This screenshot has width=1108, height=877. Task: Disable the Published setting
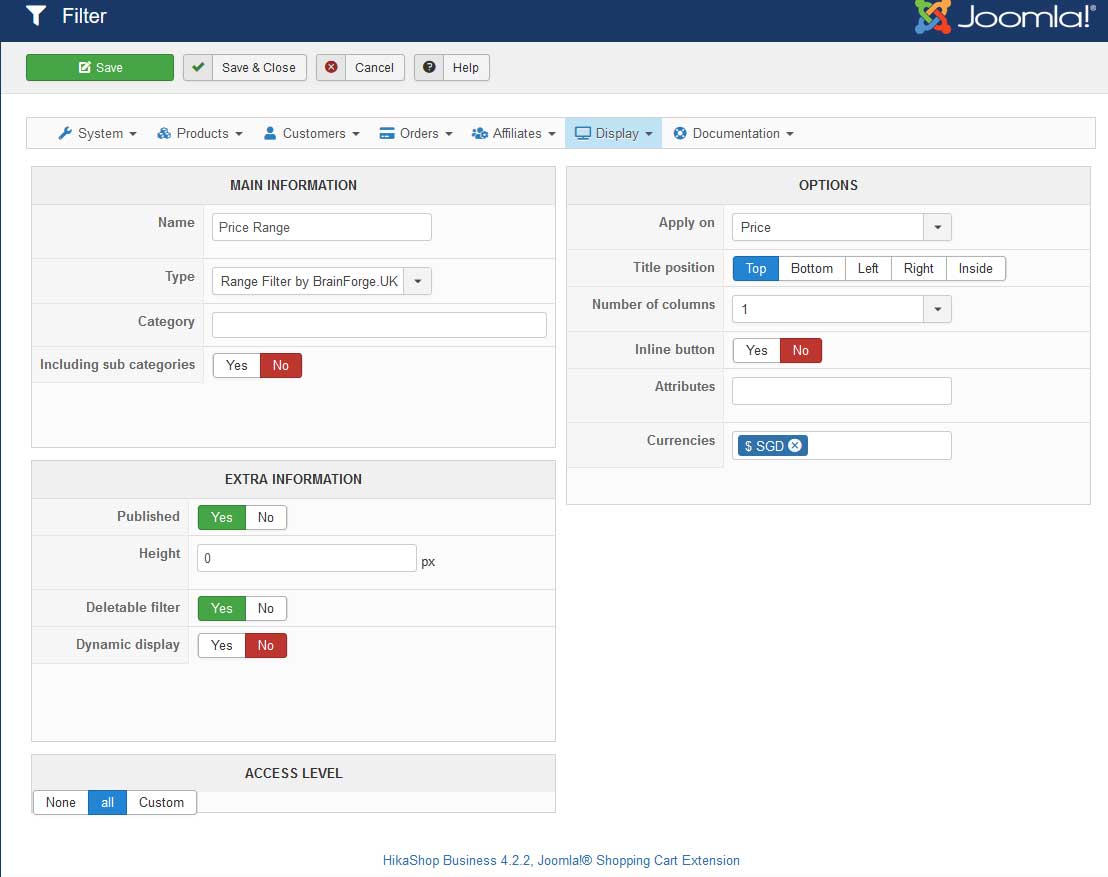[x=265, y=517]
